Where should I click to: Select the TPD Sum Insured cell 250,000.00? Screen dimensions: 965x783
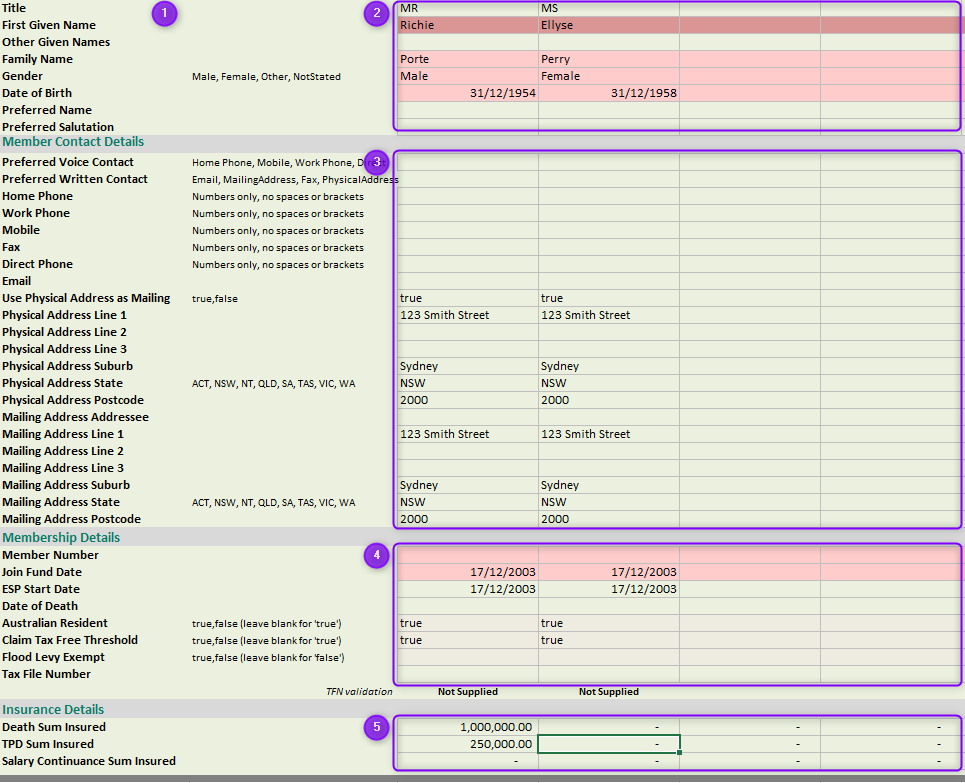(468, 744)
